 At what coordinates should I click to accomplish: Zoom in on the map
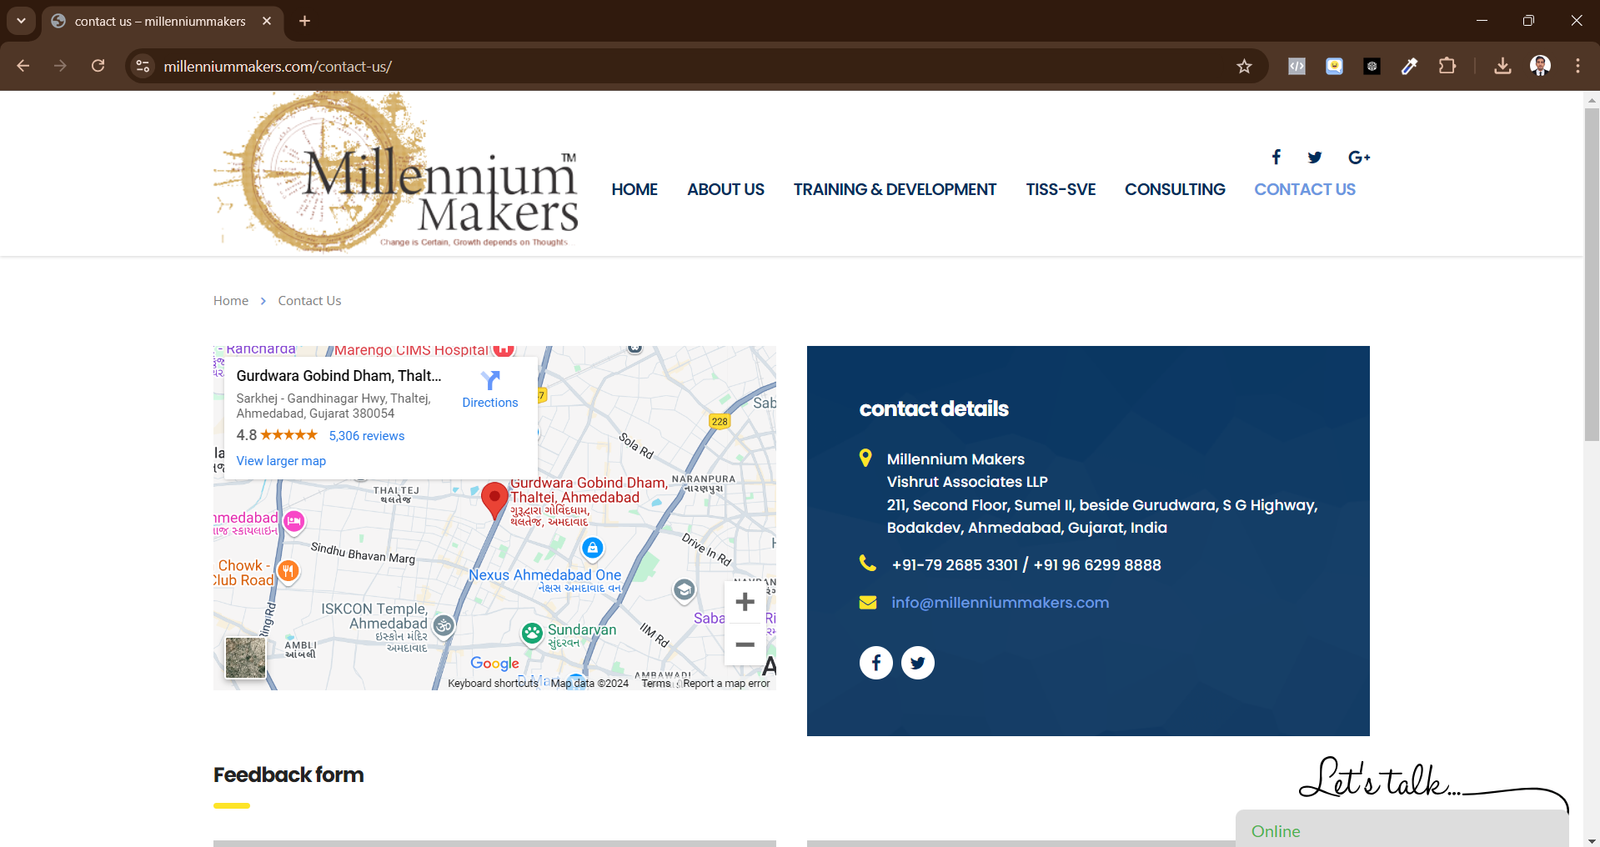click(745, 602)
